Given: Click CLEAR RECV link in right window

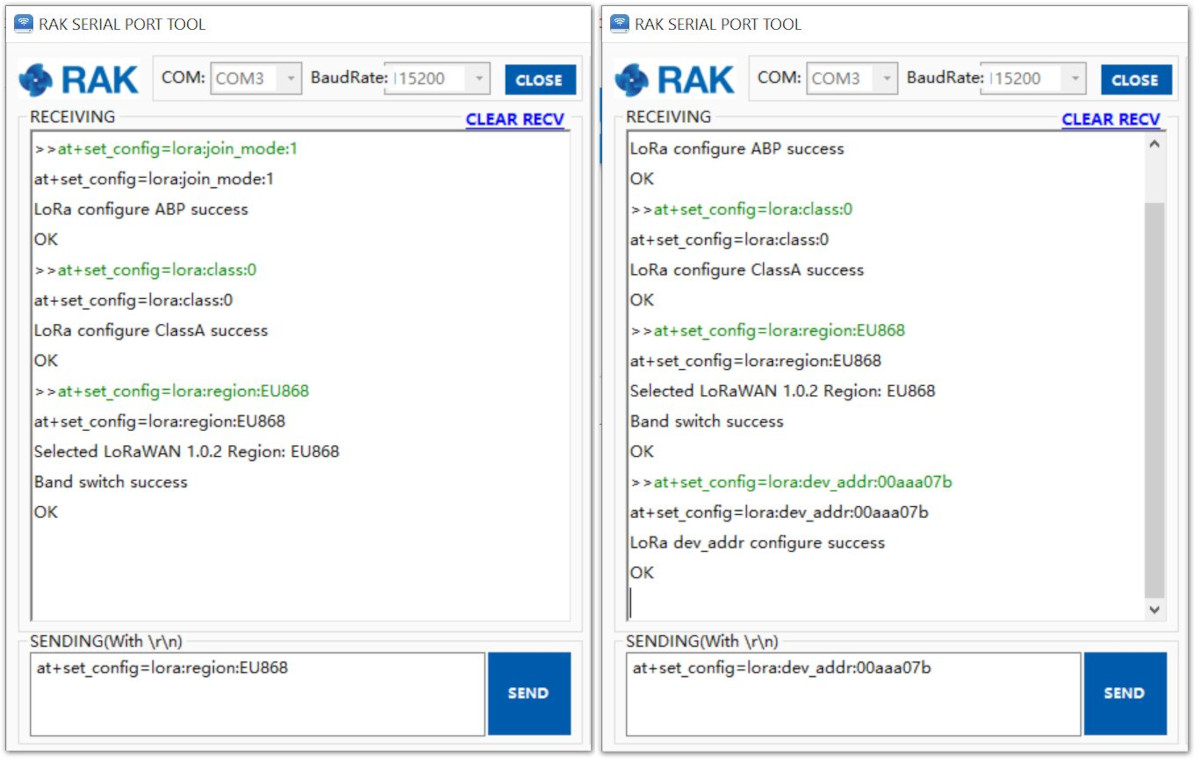Looking at the screenshot, I should coord(1111,119).
